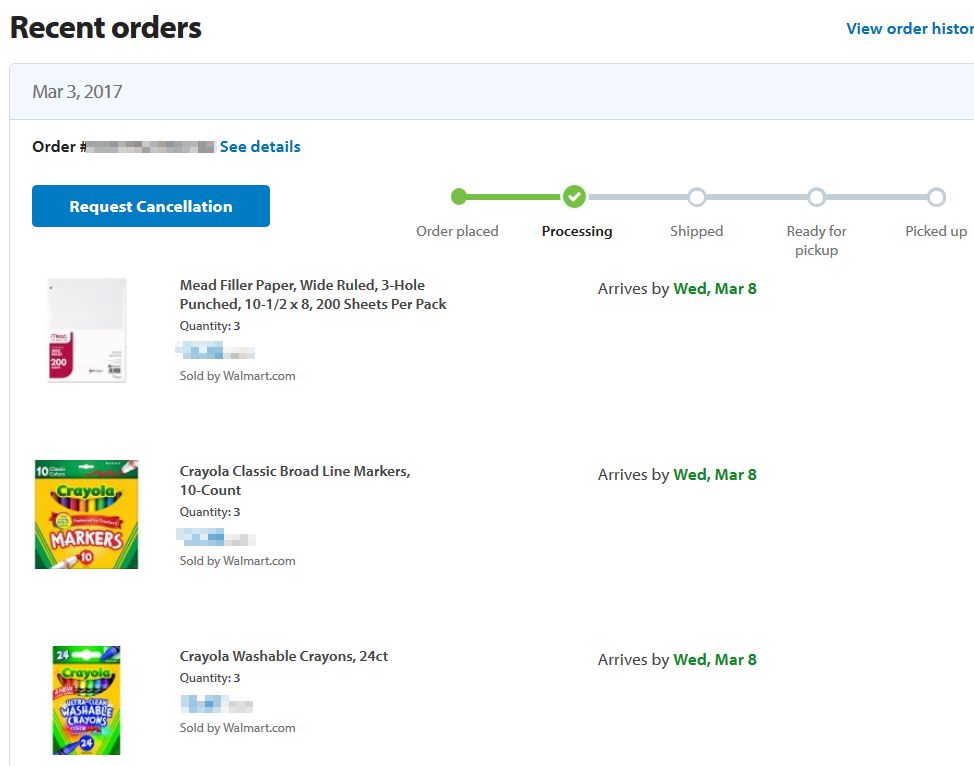Click the Ready for pickup step circle

[816, 197]
